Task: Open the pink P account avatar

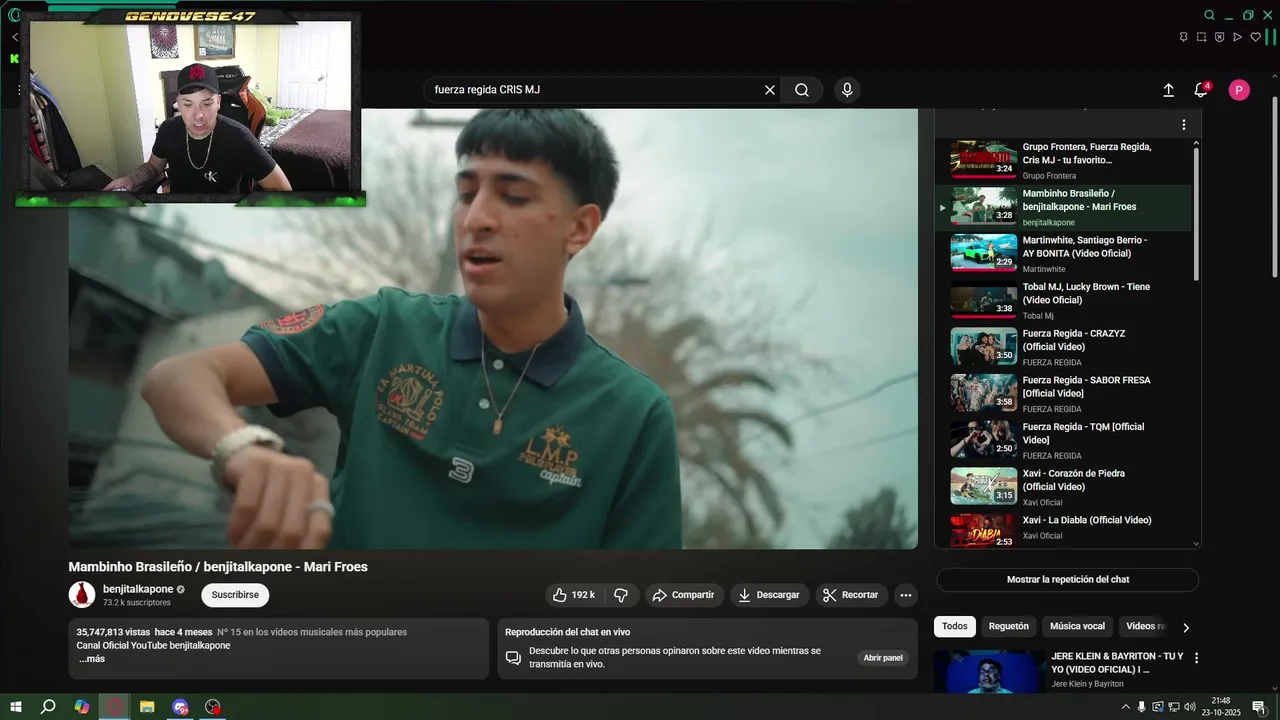Action: 1239,90
